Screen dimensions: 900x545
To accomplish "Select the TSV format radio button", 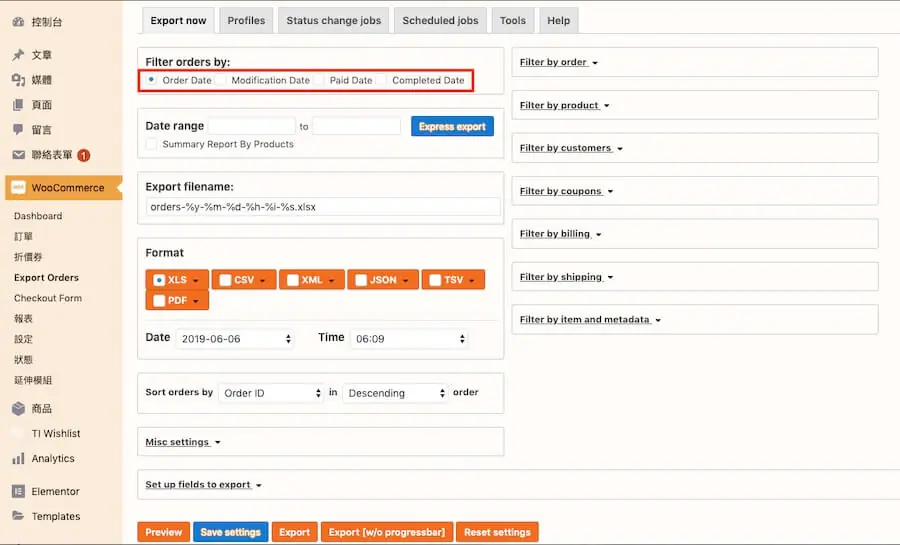I will click(435, 280).
